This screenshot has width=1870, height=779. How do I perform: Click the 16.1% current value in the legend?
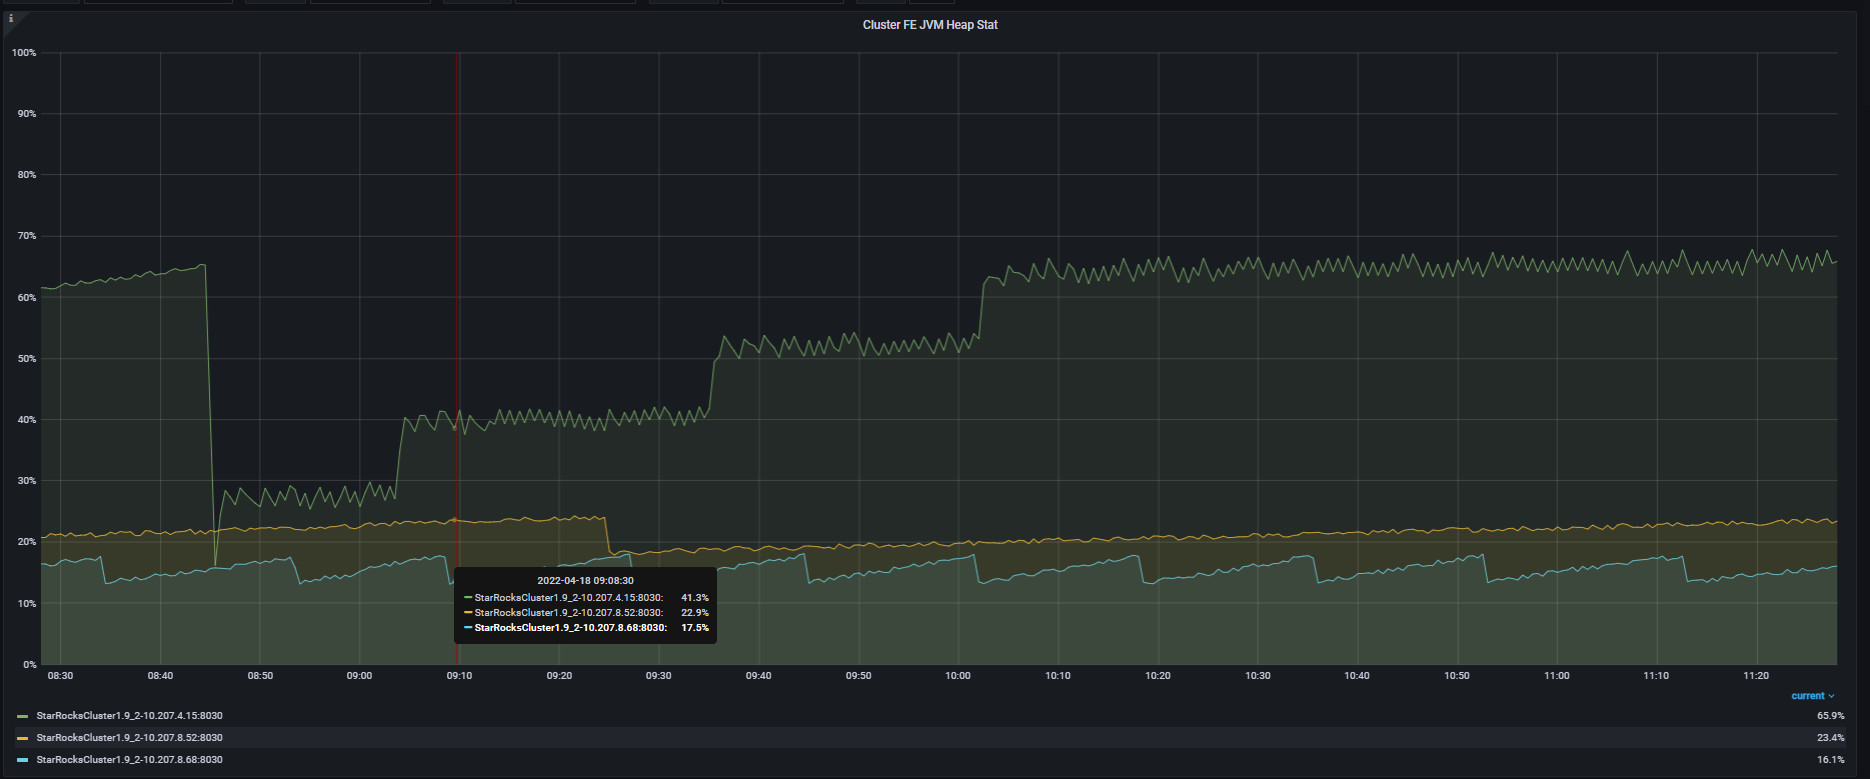click(x=1830, y=760)
